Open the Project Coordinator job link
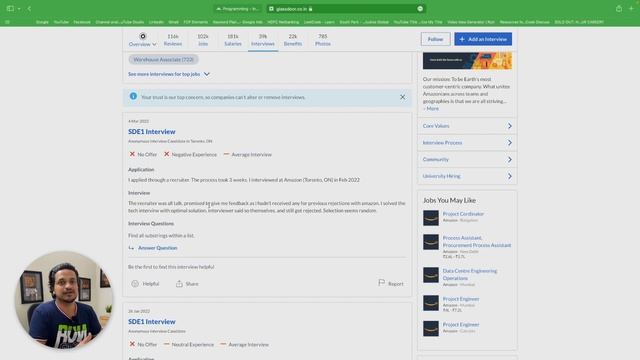640x360 pixels. click(x=463, y=214)
